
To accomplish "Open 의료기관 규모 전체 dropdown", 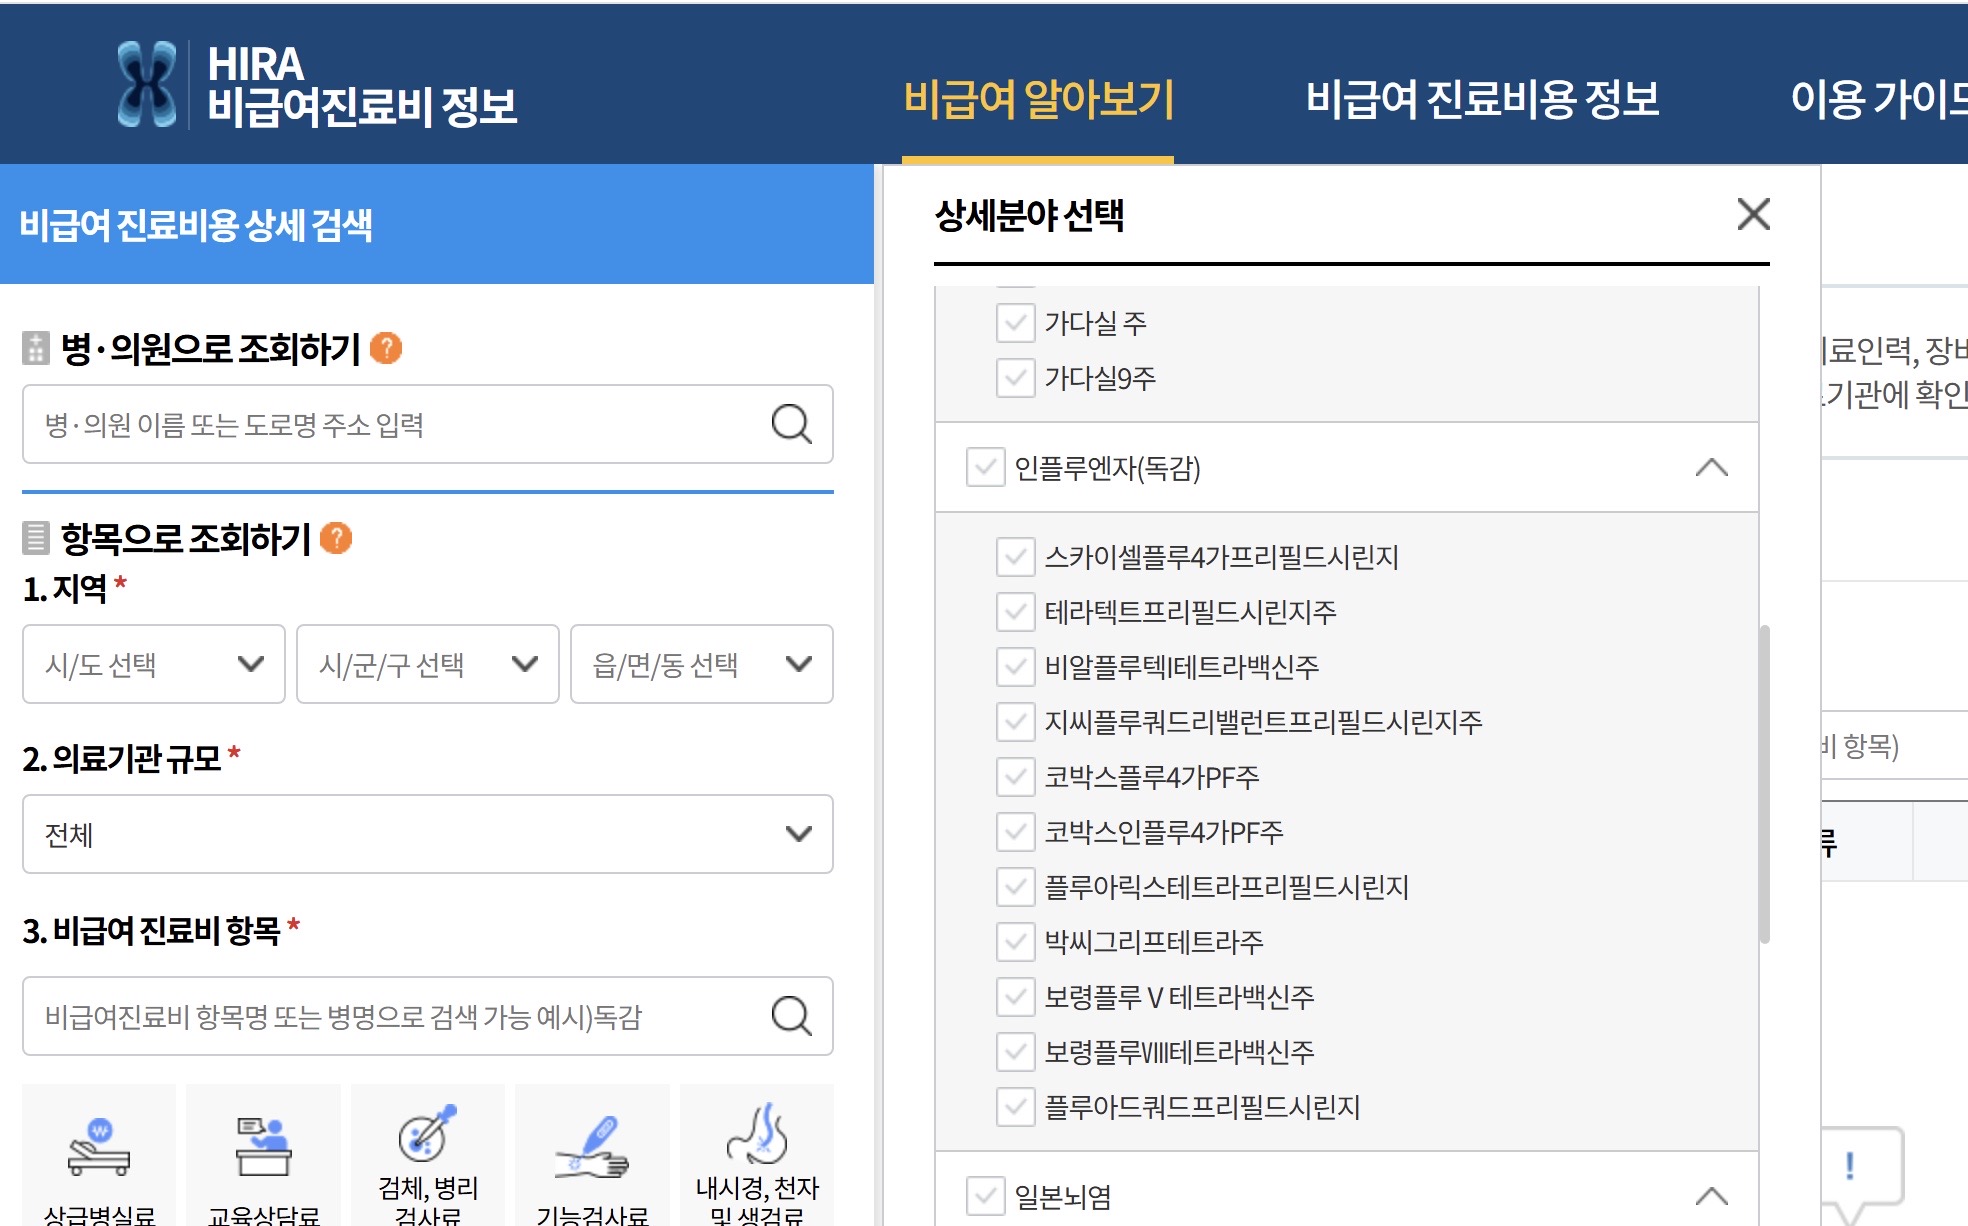I will 427,834.
